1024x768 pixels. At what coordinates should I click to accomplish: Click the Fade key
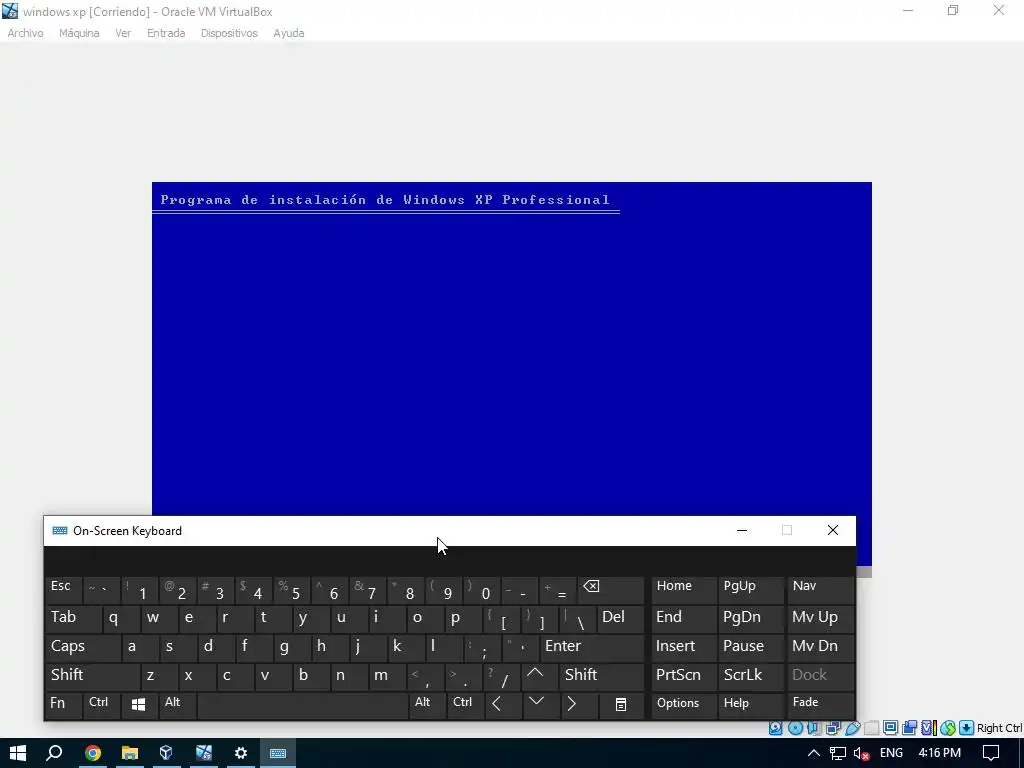pos(821,705)
